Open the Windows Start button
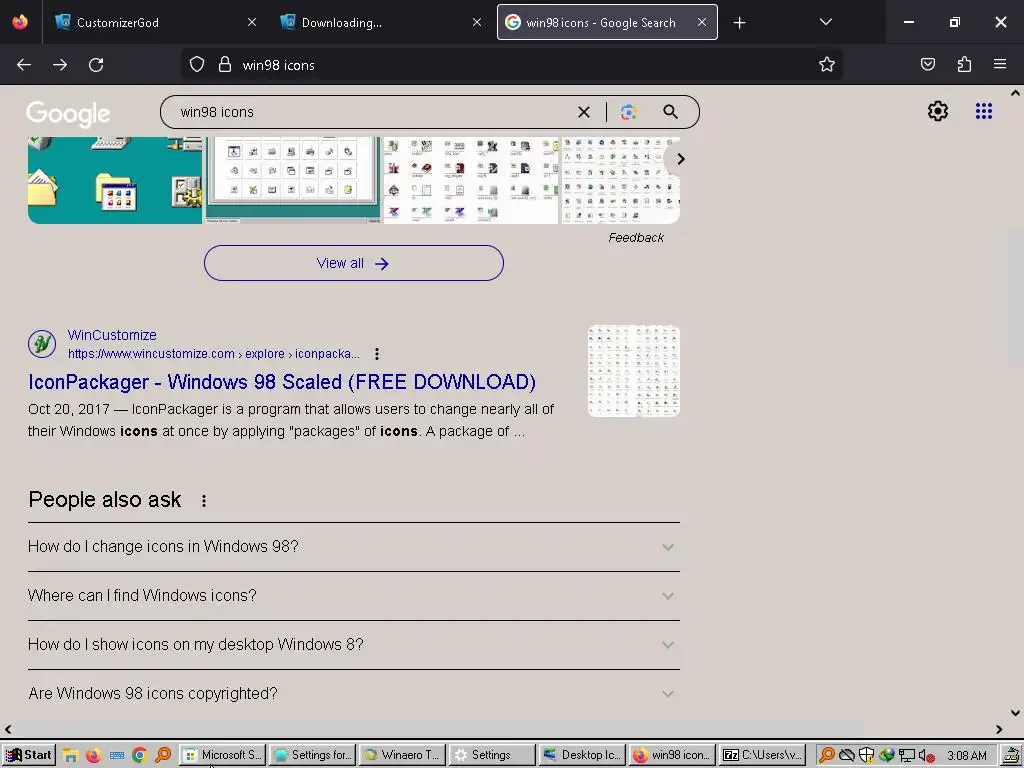 pyautogui.click(x=28, y=756)
